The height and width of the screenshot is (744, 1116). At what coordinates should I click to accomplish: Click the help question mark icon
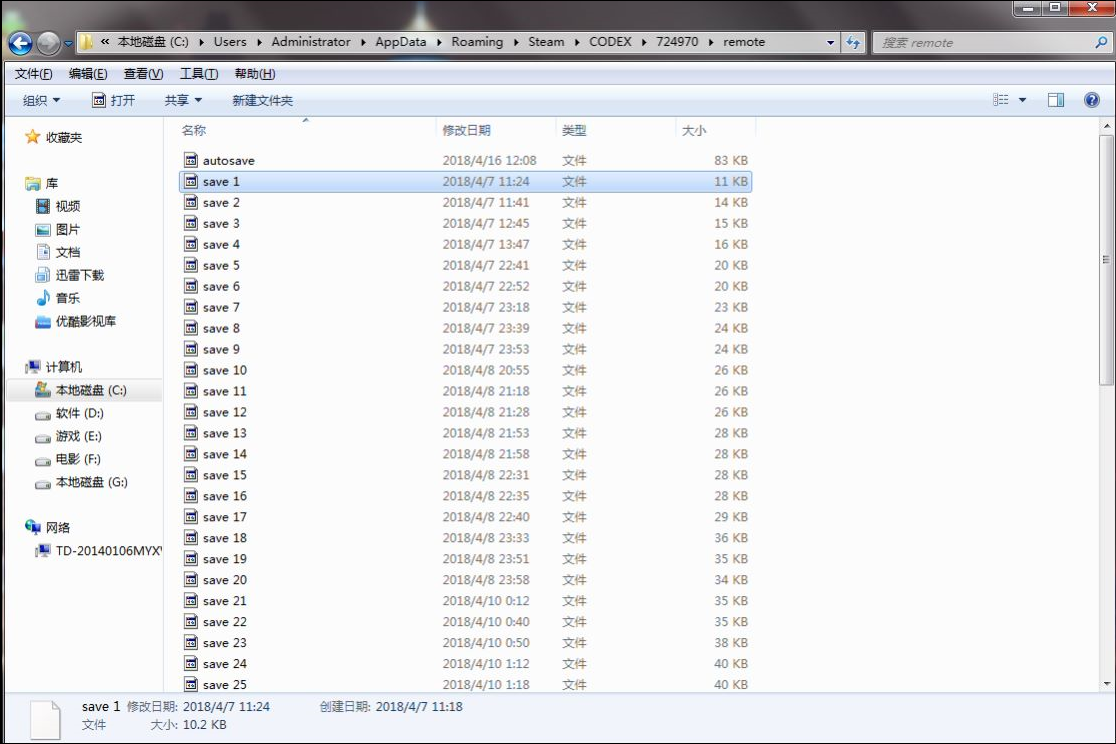tap(1091, 100)
